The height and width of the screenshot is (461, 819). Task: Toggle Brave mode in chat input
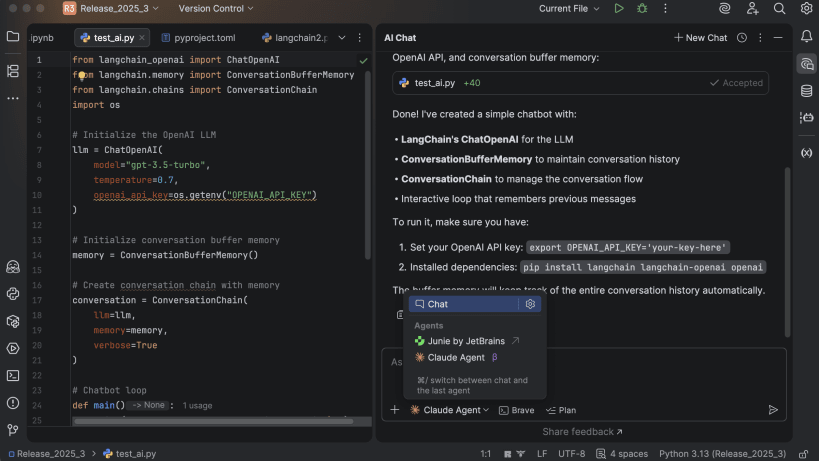coord(517,410)
